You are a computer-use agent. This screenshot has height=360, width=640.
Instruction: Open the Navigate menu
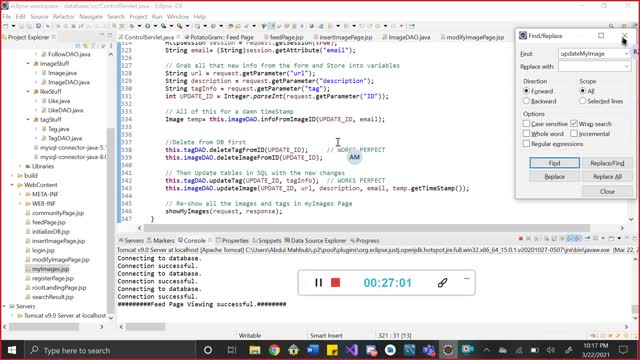(x=91, y=16)
